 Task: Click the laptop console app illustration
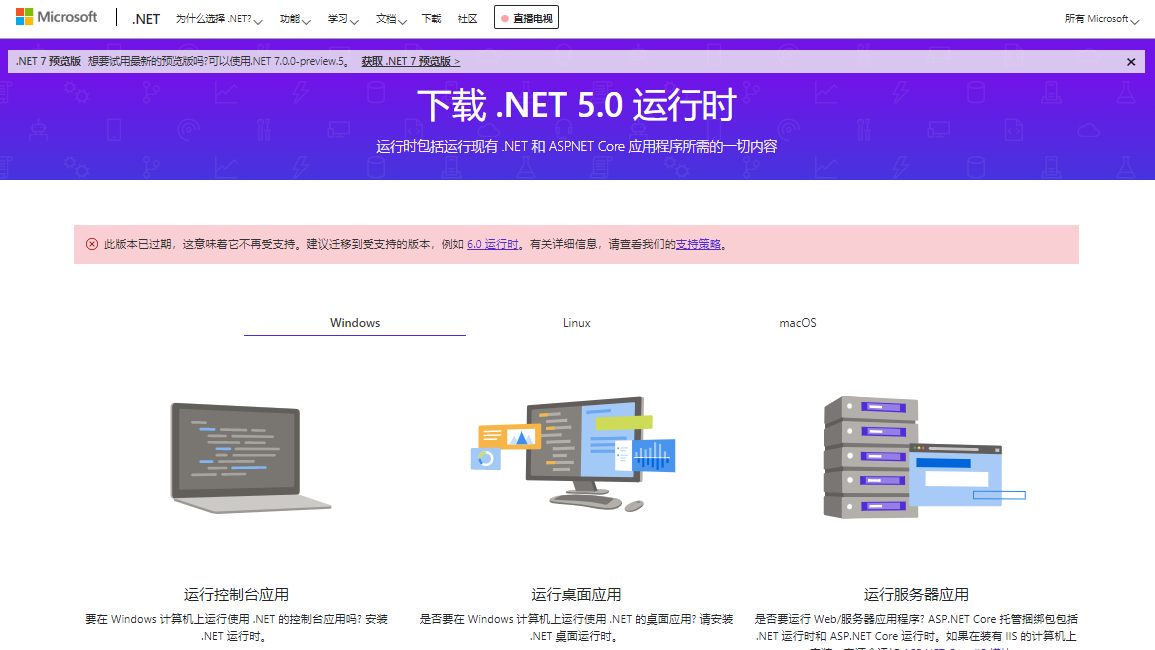[250, 458]
